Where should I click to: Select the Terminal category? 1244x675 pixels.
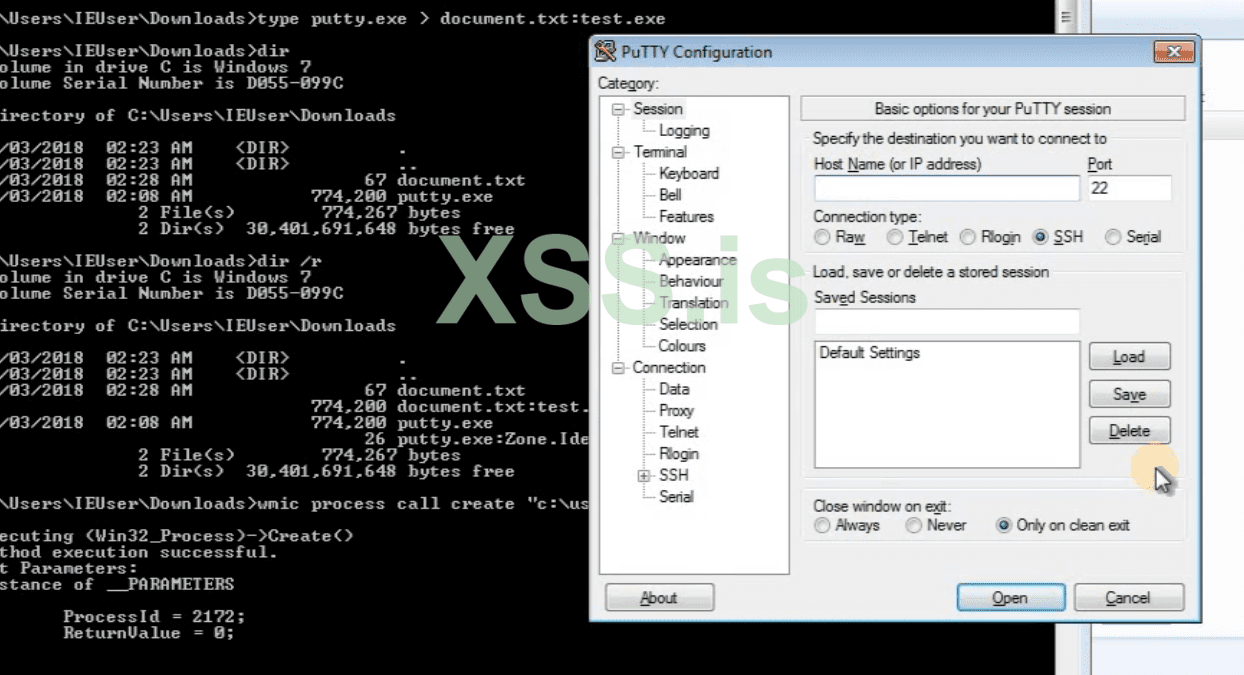(660, 152)
